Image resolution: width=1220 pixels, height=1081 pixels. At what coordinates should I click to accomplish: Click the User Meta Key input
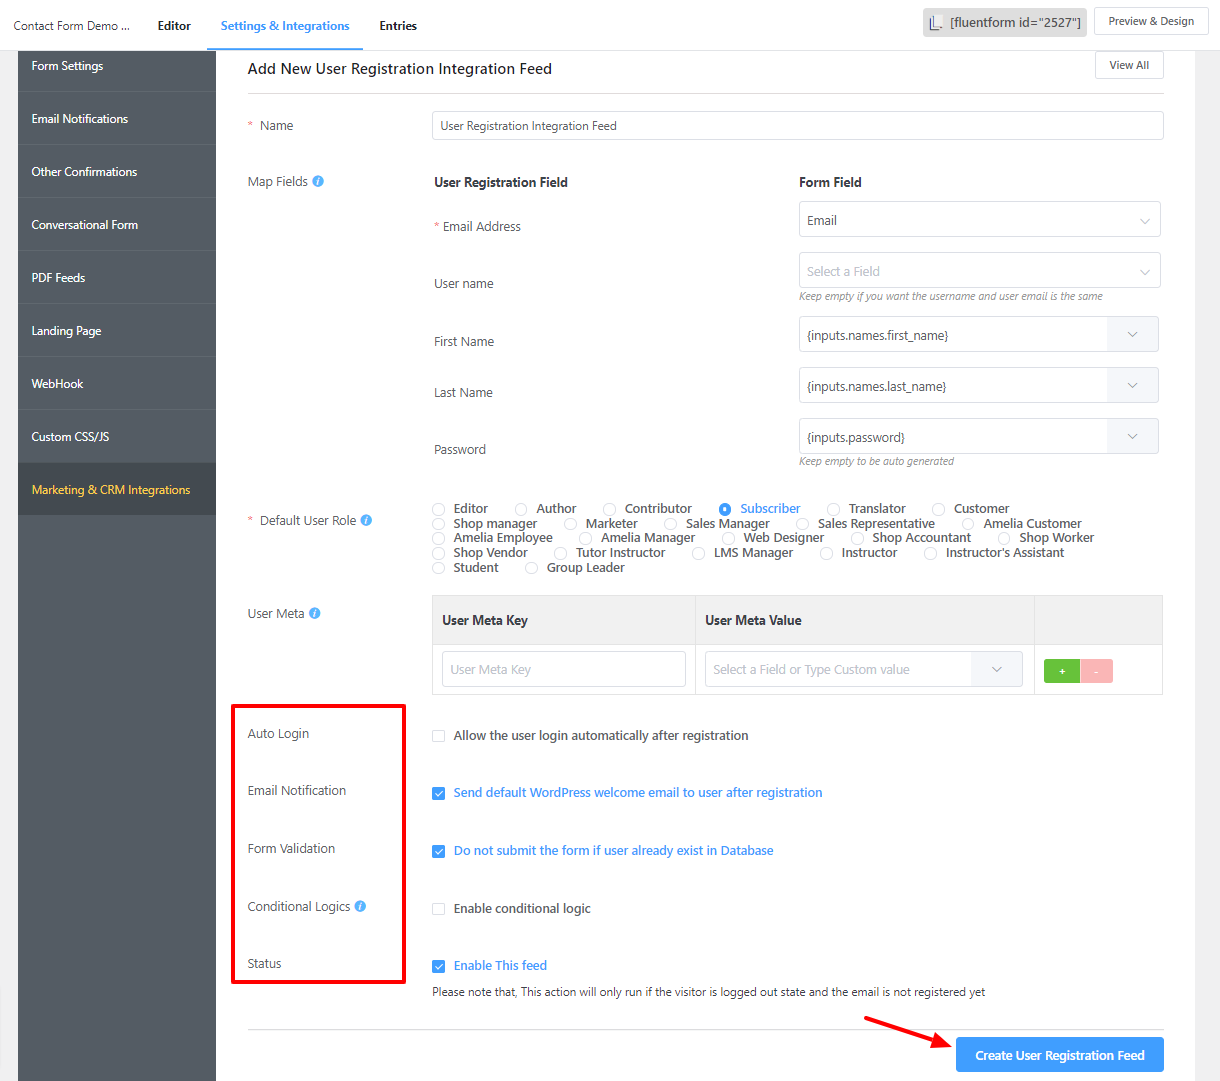click(x=564, y=670)
